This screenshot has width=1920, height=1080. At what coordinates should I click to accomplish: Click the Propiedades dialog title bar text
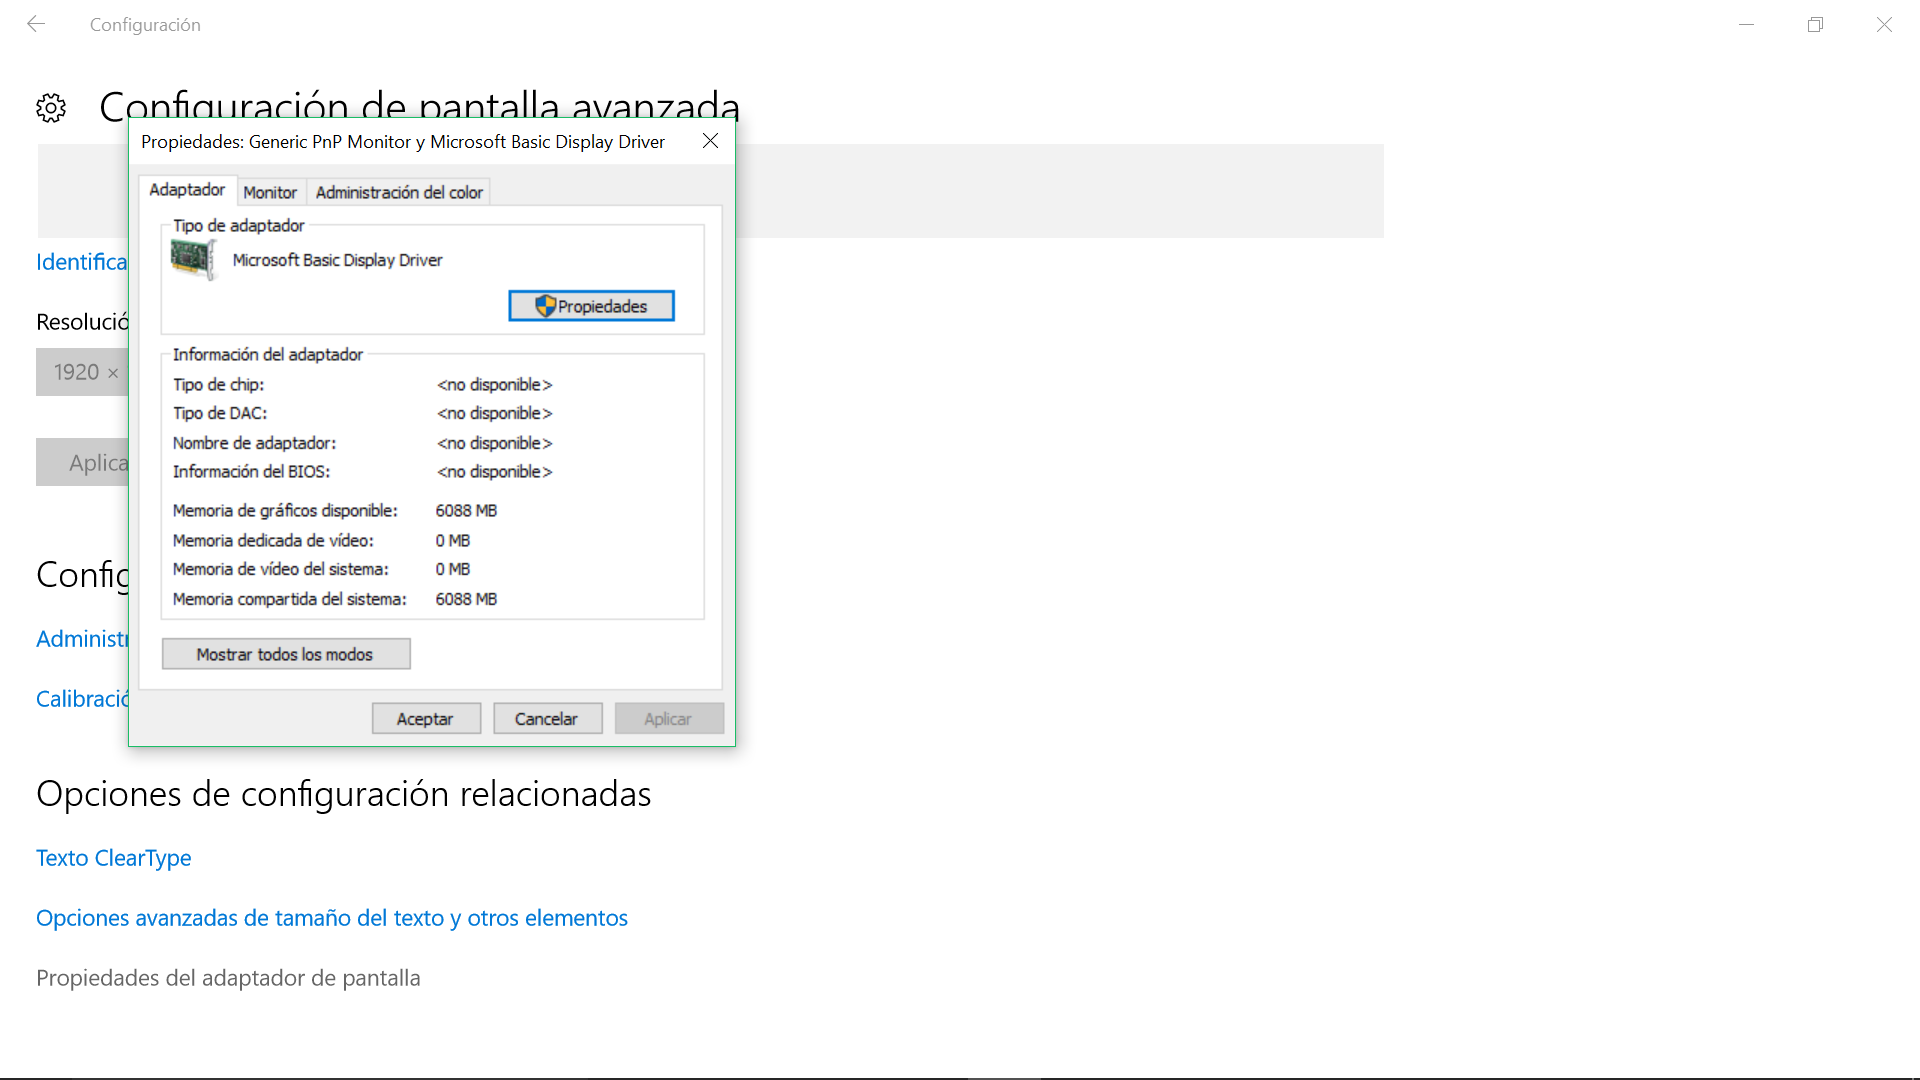click(x=402, y=142)
